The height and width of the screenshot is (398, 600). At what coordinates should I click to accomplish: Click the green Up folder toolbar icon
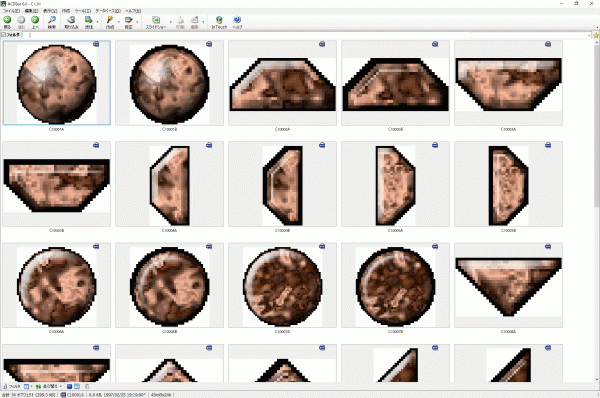35,20
